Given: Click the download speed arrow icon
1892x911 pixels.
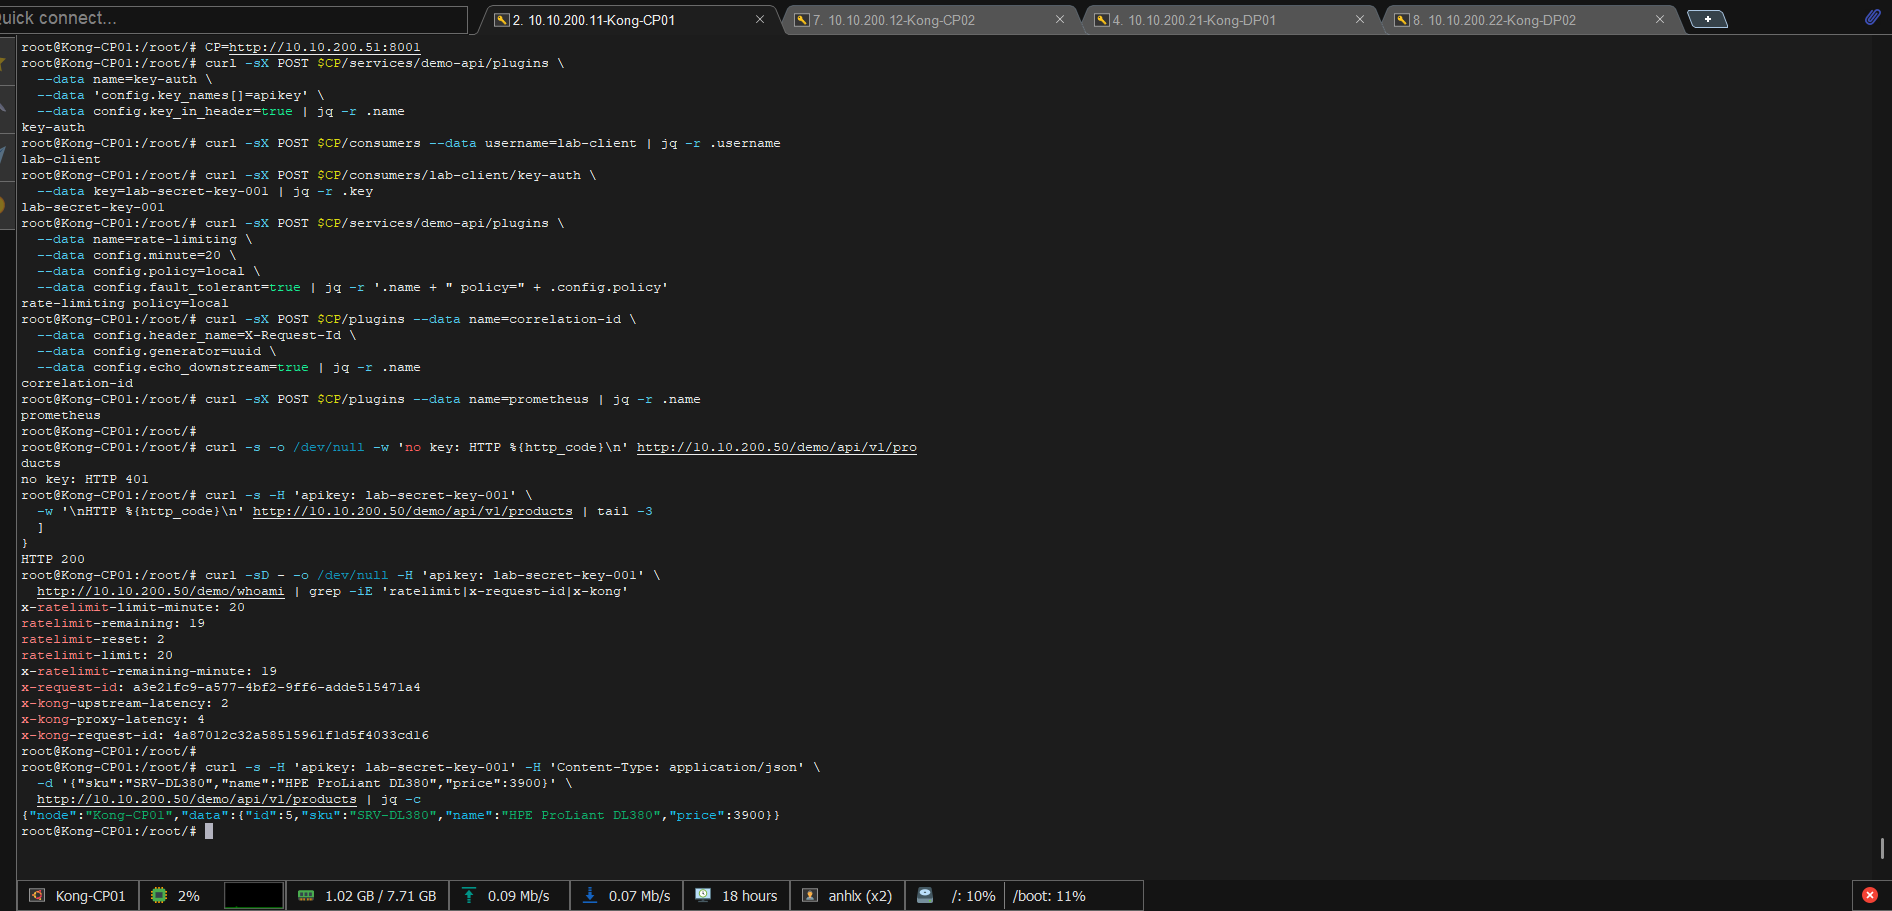Looking at the screenshot, I should [x=590, y=895].
